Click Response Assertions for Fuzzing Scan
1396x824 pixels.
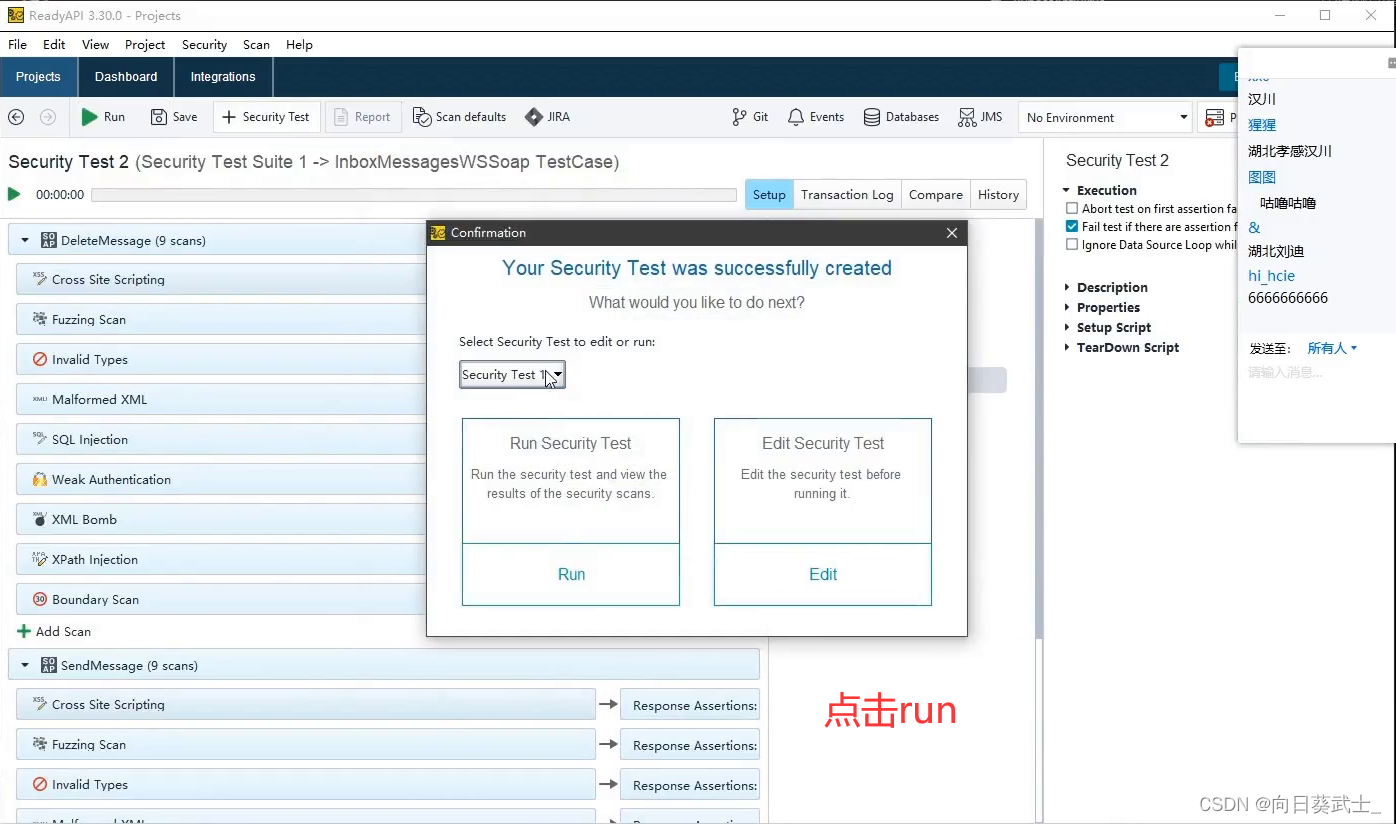(x=690, y=745)
